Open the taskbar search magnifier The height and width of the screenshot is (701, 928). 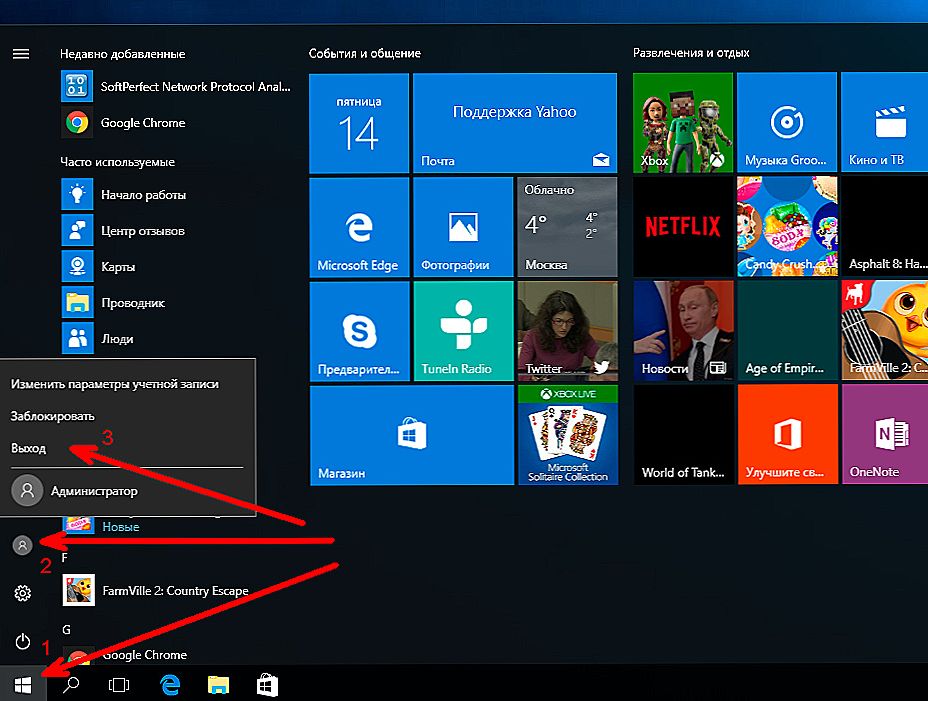tap(71, 685)
